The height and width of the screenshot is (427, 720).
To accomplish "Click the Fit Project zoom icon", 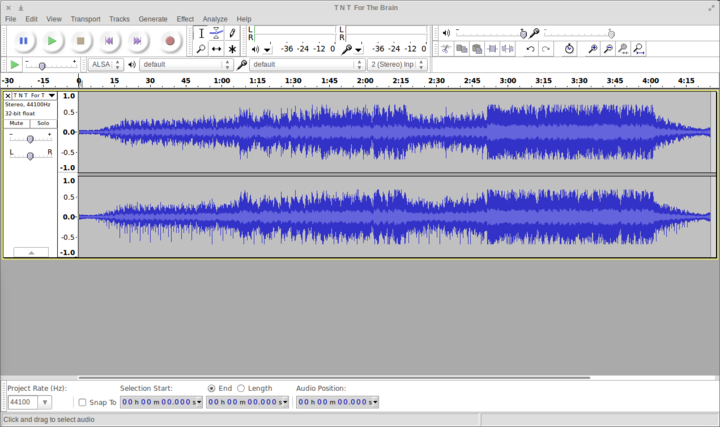I will coord(638,49).
